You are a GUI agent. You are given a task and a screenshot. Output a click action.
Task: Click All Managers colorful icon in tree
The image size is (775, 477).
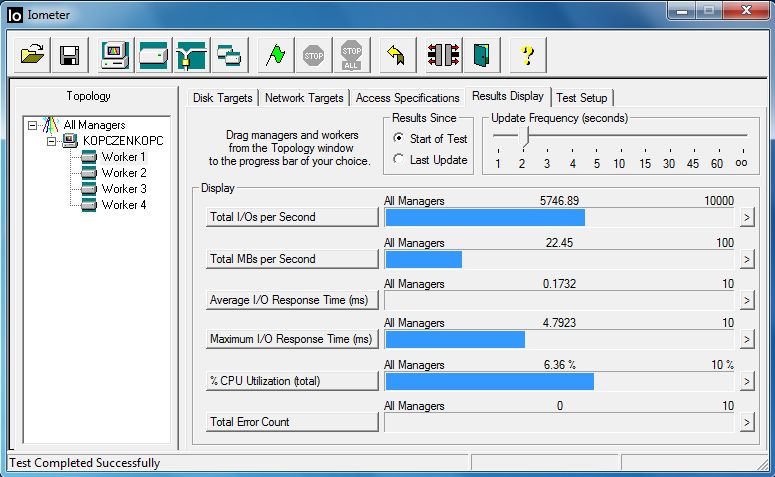50,125
